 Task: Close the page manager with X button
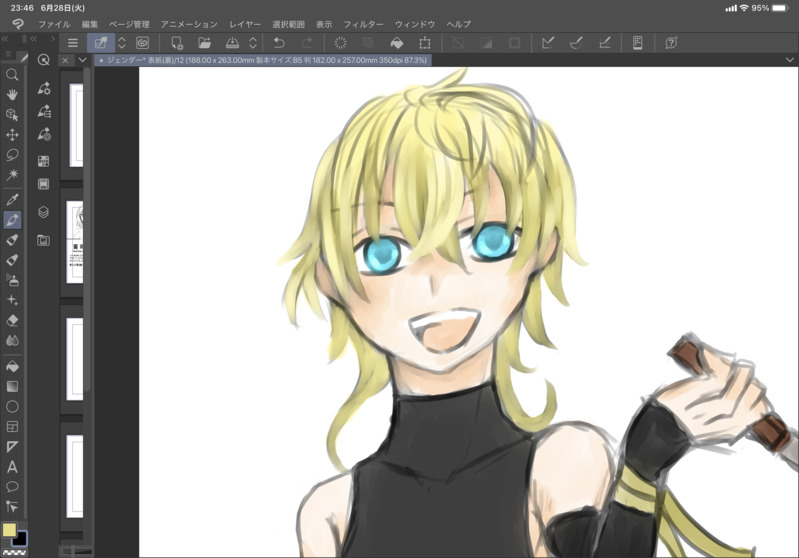point(65,60)
